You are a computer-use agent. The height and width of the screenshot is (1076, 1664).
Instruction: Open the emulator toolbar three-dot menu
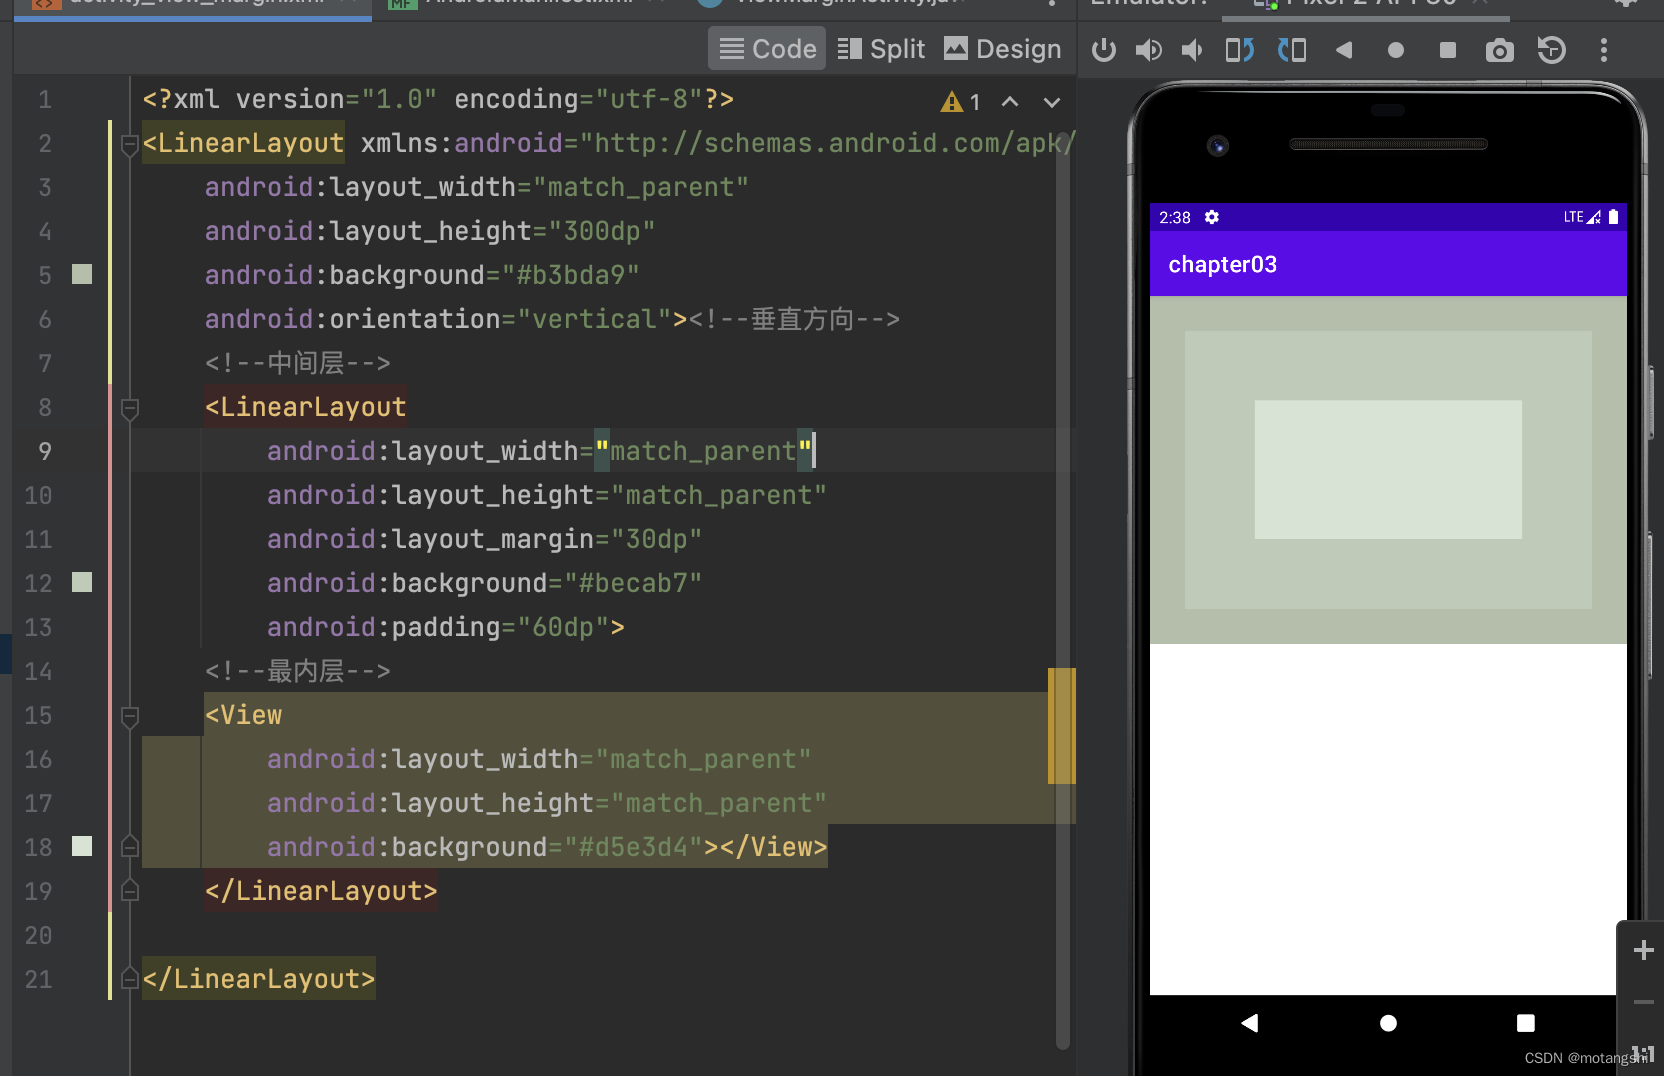(1604, 50)
